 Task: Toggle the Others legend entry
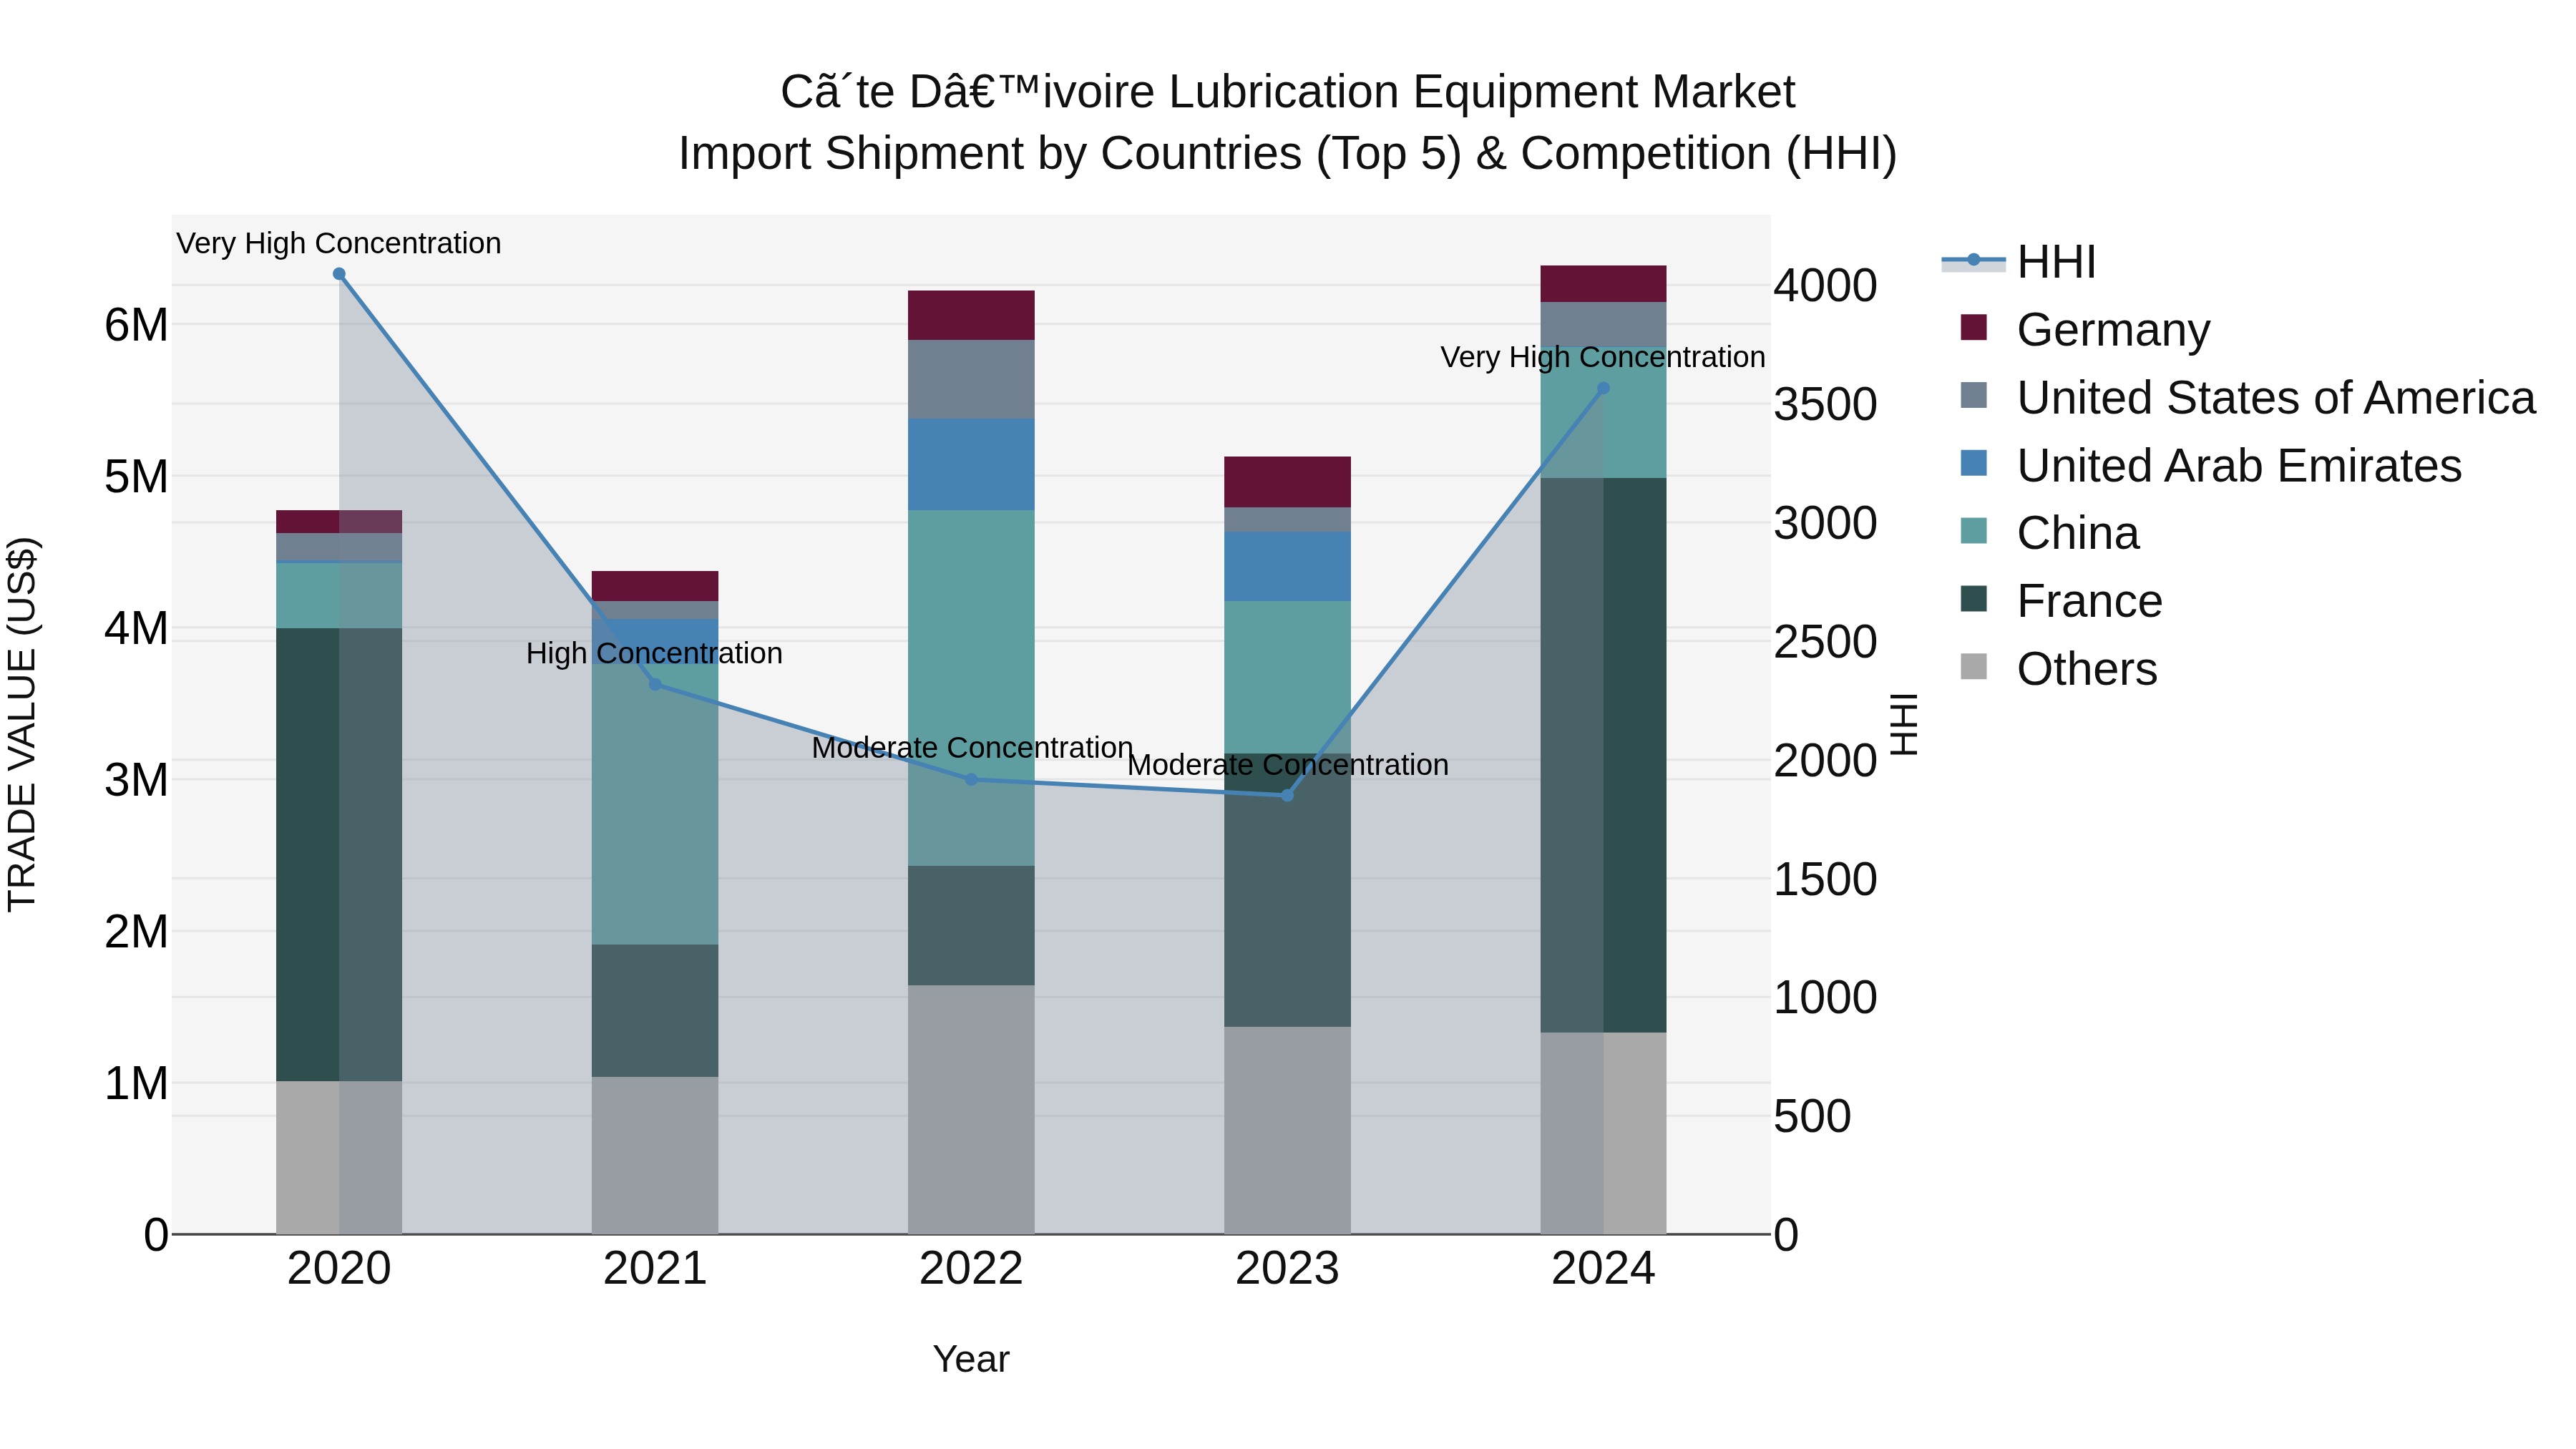pyautogui.click(x=2059, y=669)
